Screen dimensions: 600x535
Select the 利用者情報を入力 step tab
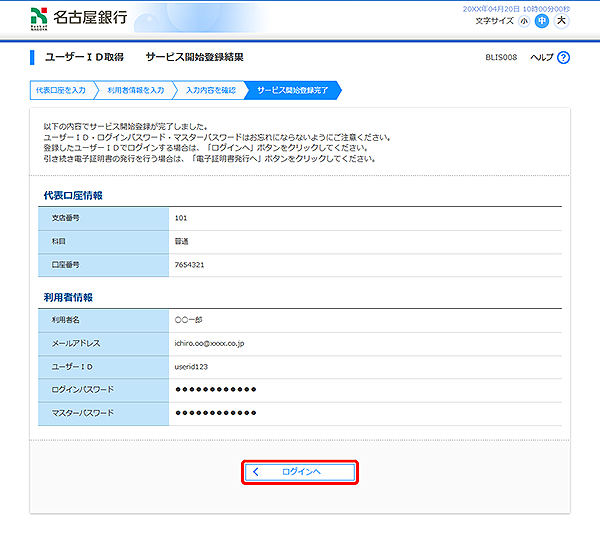[x=135, y=90]
